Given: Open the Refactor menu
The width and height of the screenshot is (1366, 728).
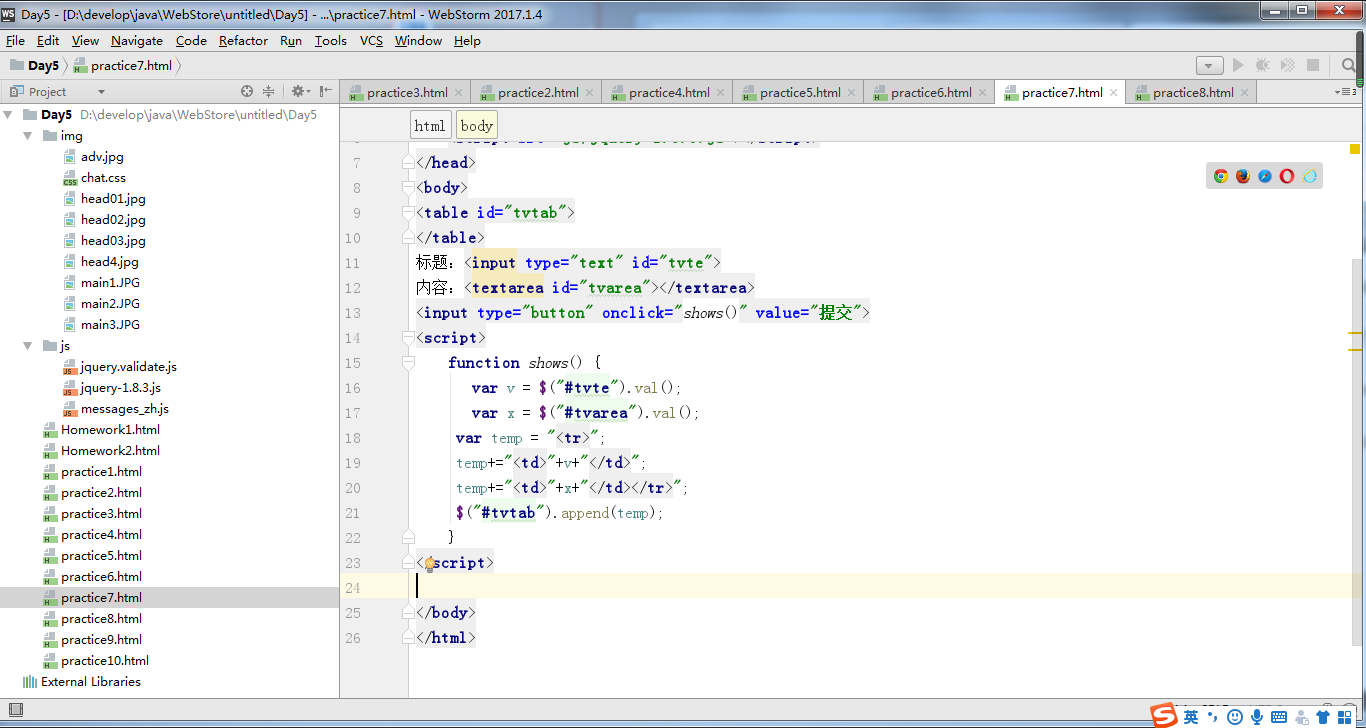Looking at the screenshot, I should pyautogui.click(x=243, y=41).
